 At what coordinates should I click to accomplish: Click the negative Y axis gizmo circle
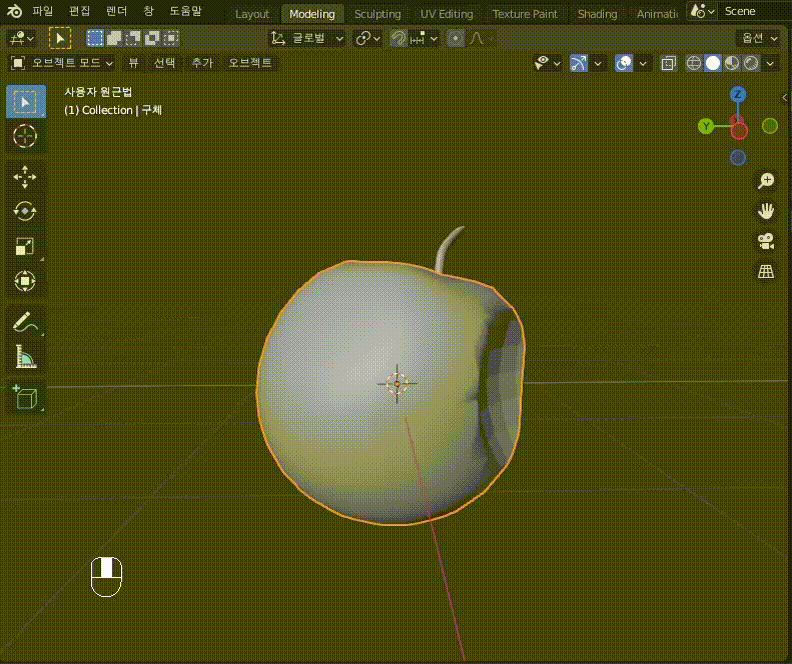point(770,126)
